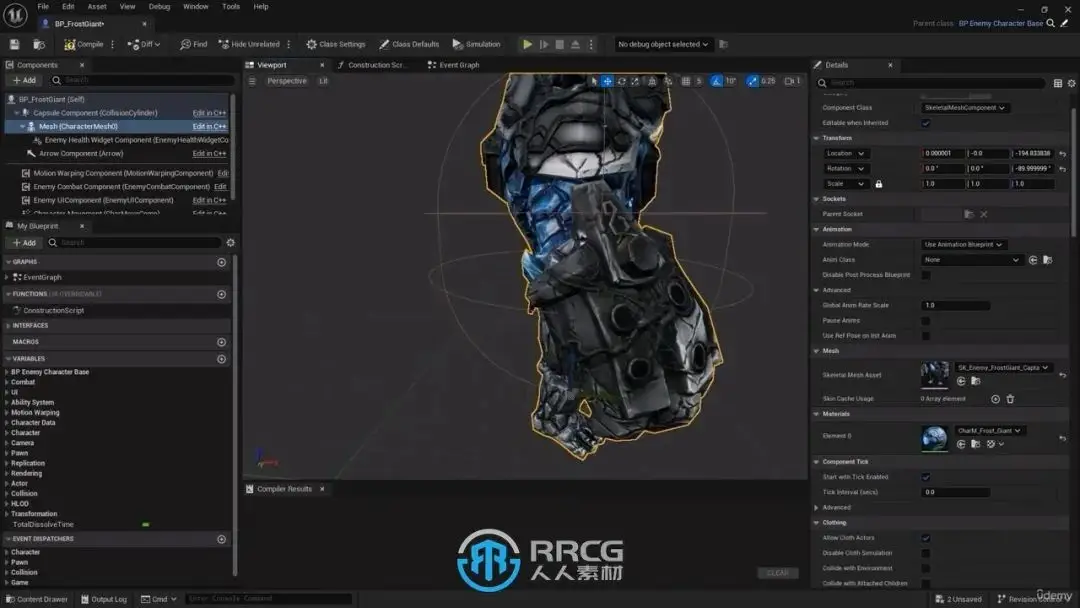The height and width of the screenshot is (608, 1080).
Task: Click 'Edit in C++' link for Capsule Component
Action: pyautogui.click(x=209, y=113)
